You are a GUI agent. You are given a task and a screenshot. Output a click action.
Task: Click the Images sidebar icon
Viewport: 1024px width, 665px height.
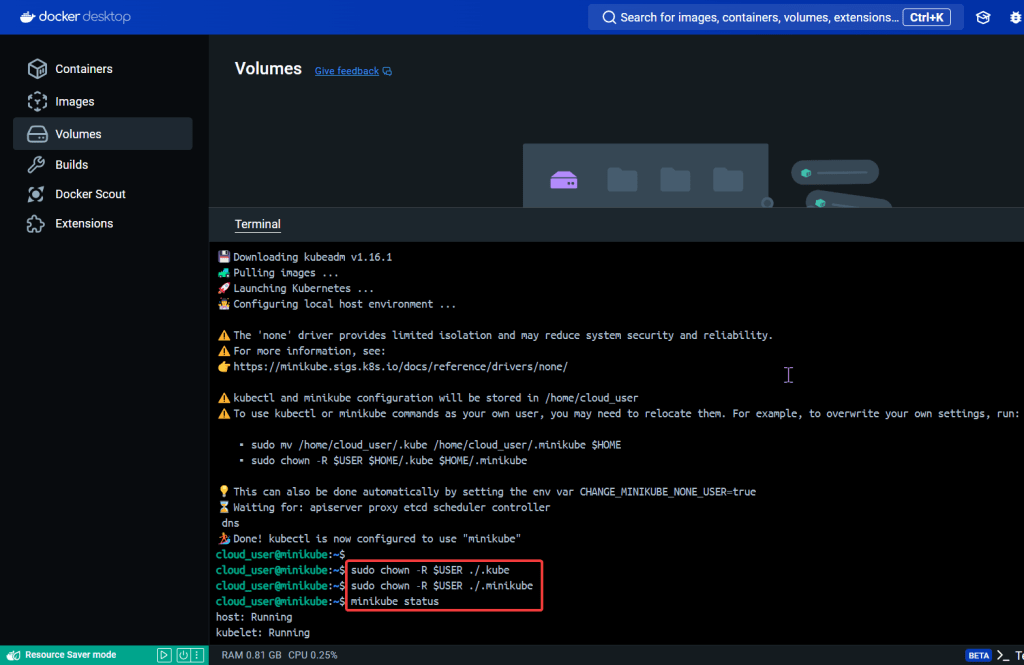tap(37, 101)
